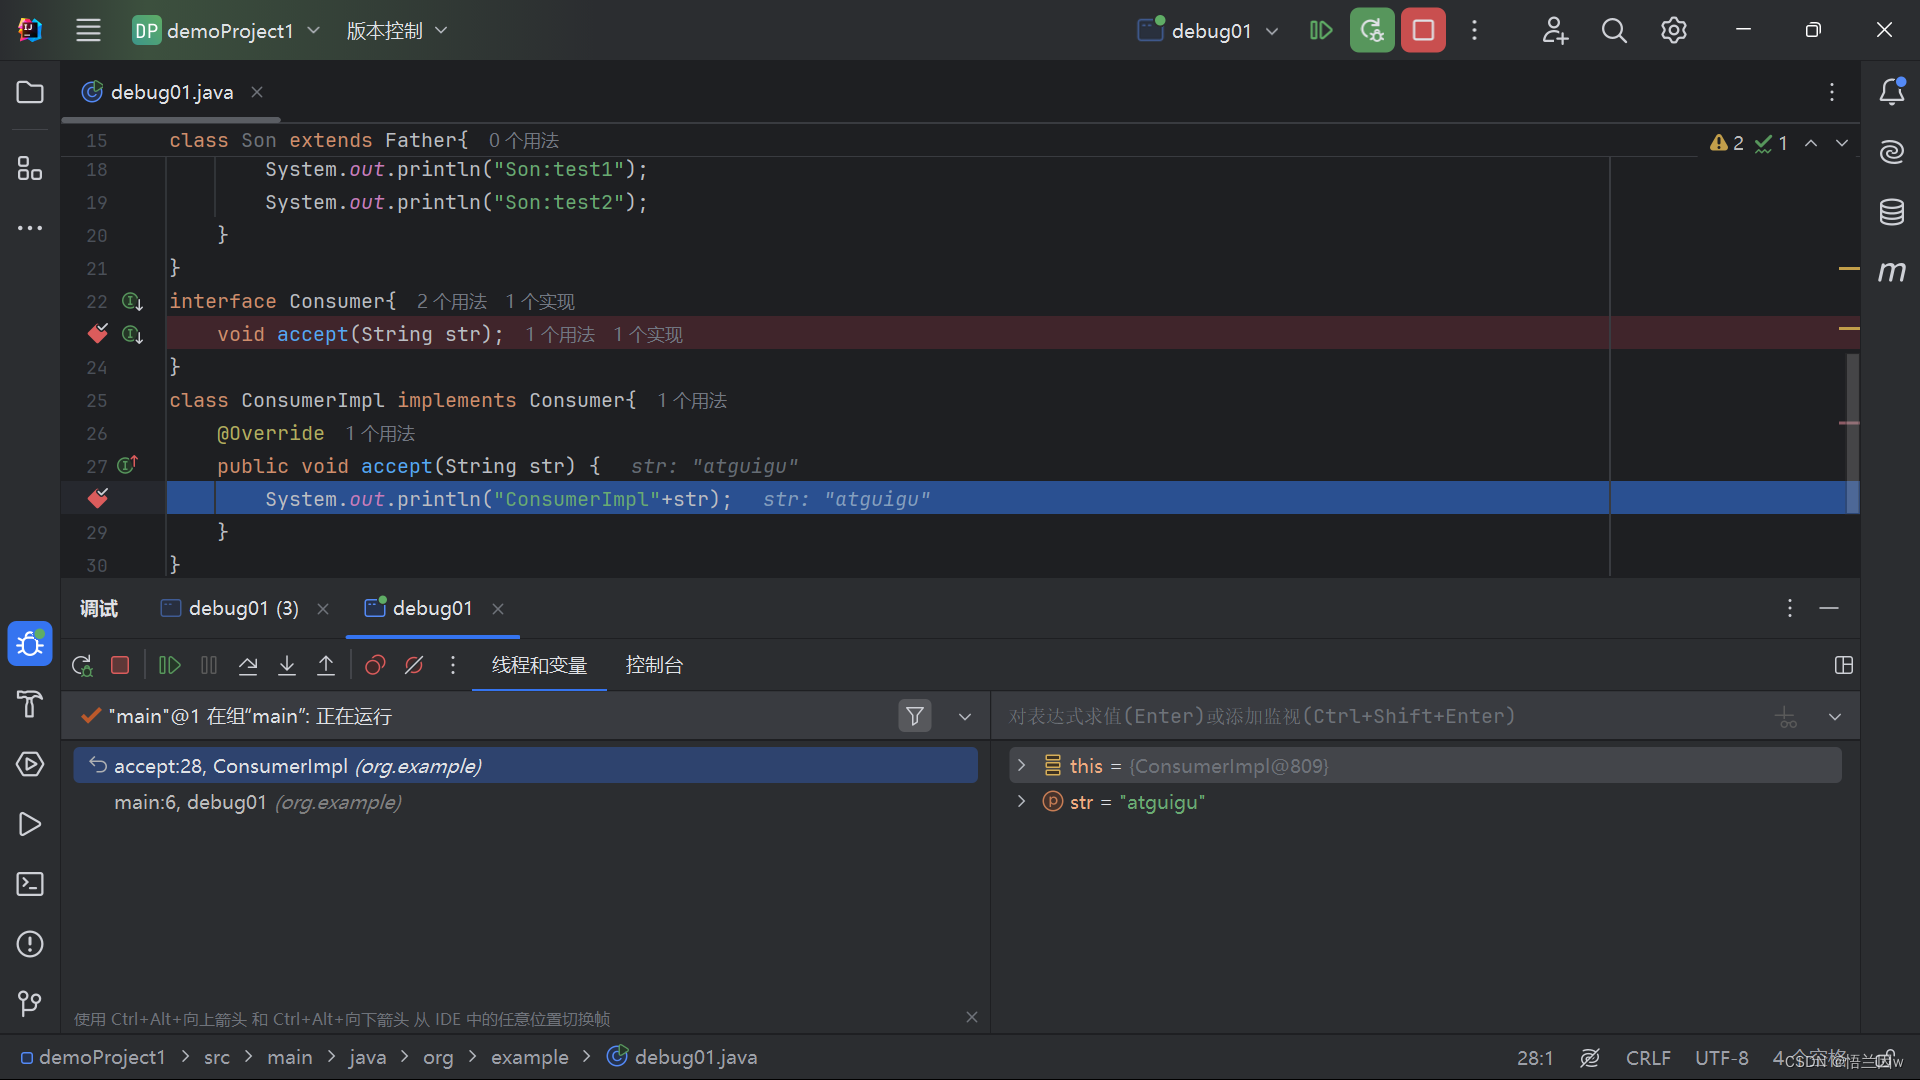Image resolution: width=1920 pixels, height=1080 pixels.
Task: Click UTF-8 encoding in status bar
Action: coord(1722,1058)
